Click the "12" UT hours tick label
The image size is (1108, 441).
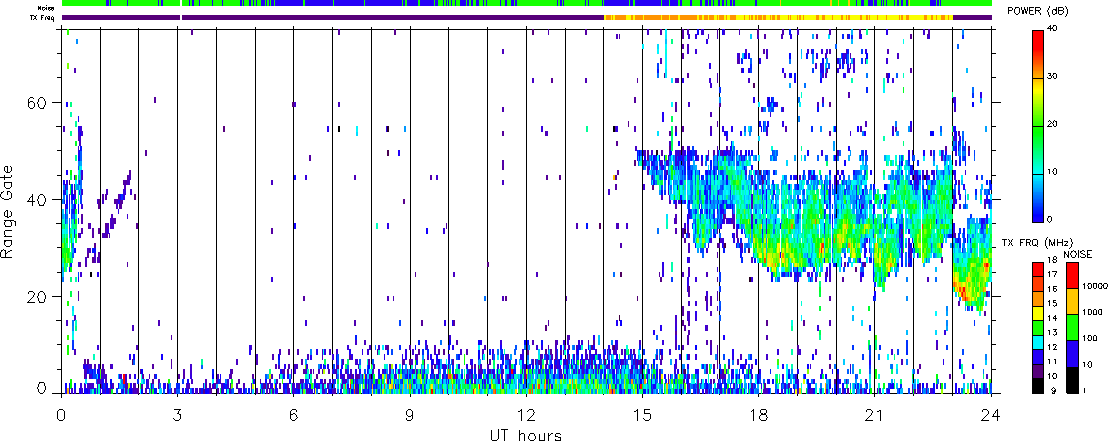coord(526,414)
